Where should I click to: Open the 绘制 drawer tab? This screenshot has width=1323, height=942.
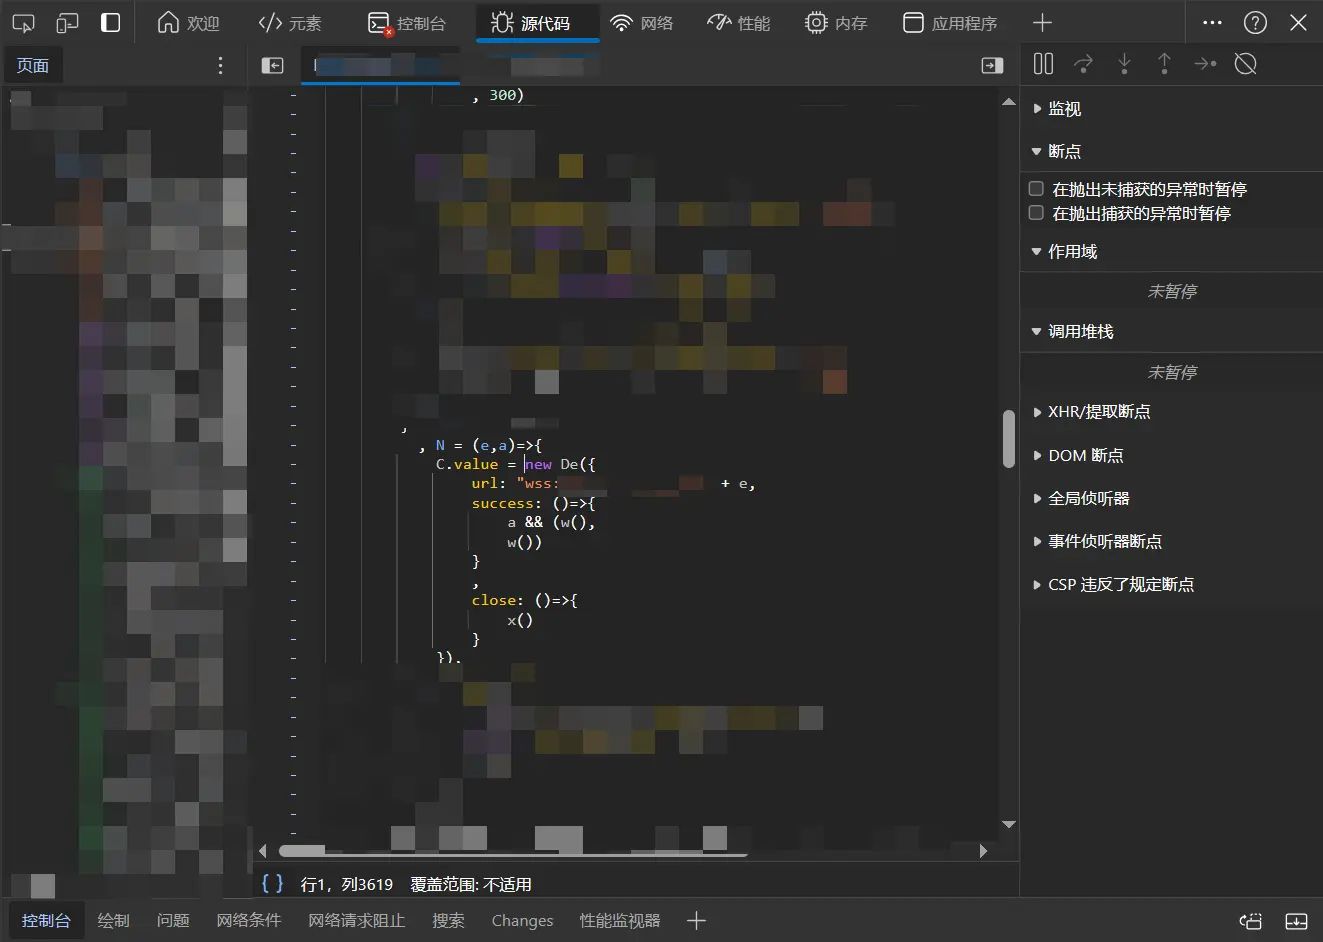tap(114, 920)
